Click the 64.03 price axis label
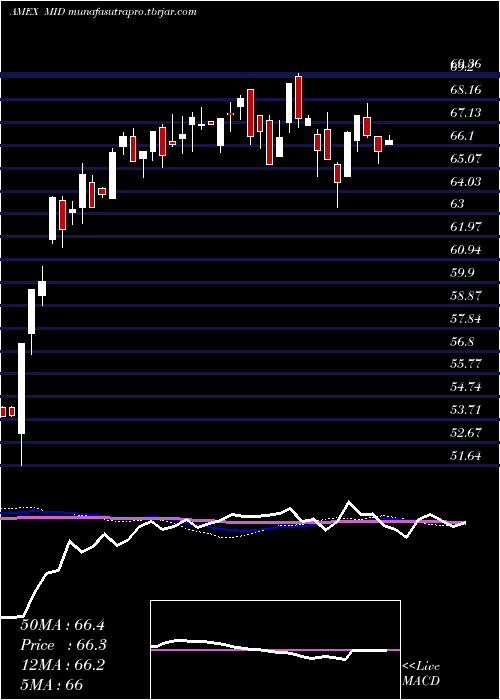The height and width of the screenshot is (700, 500). click(466, 182)
